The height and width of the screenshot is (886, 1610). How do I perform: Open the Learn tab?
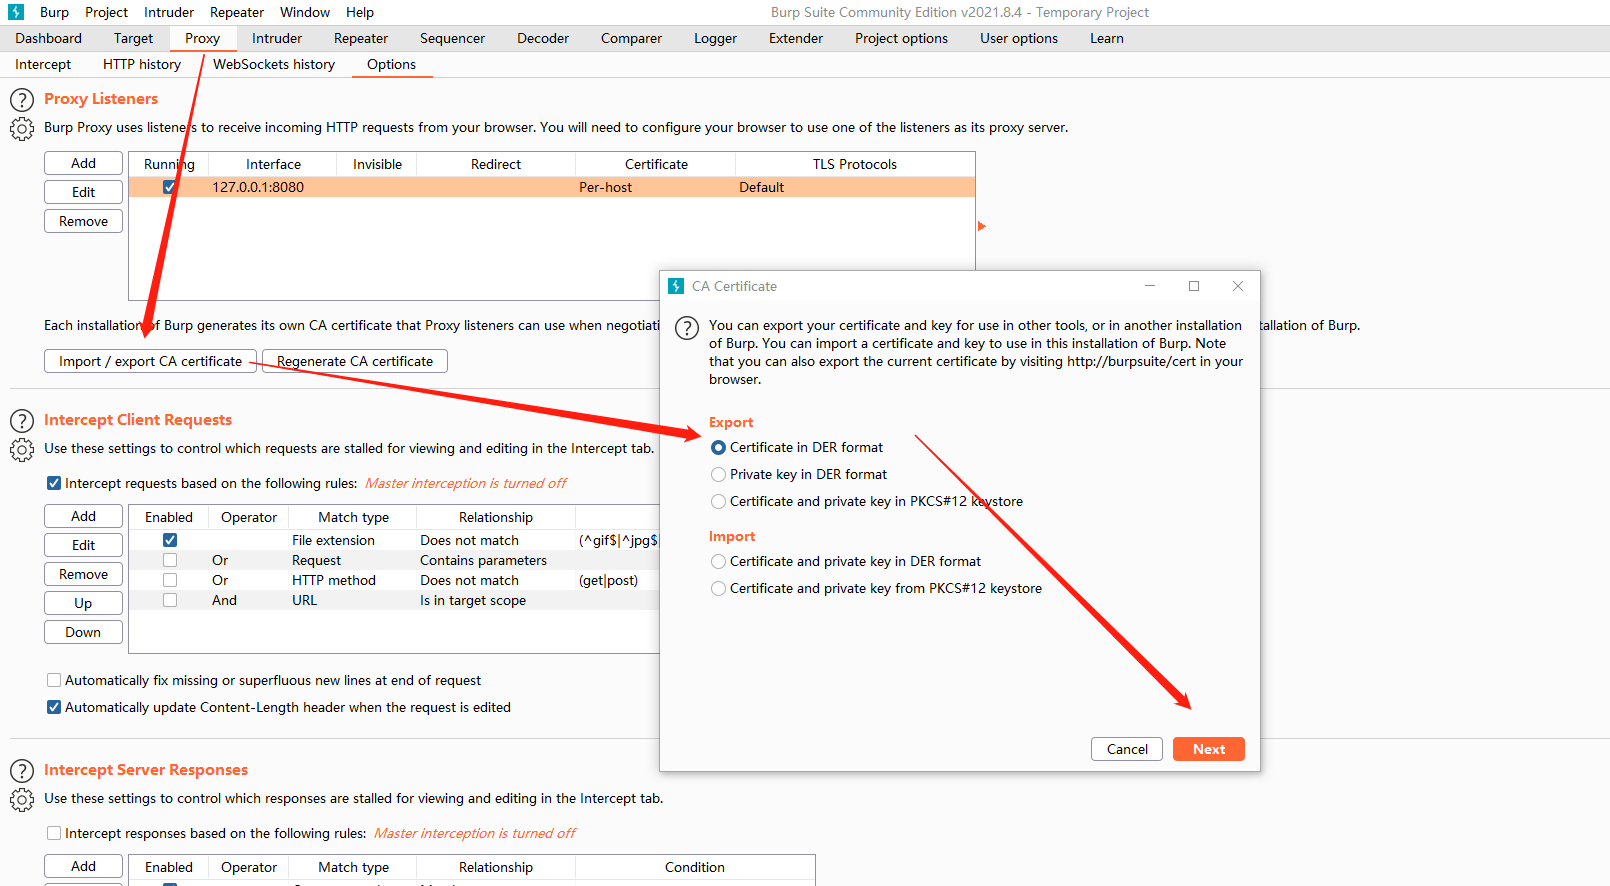(x=1107, y=38)
